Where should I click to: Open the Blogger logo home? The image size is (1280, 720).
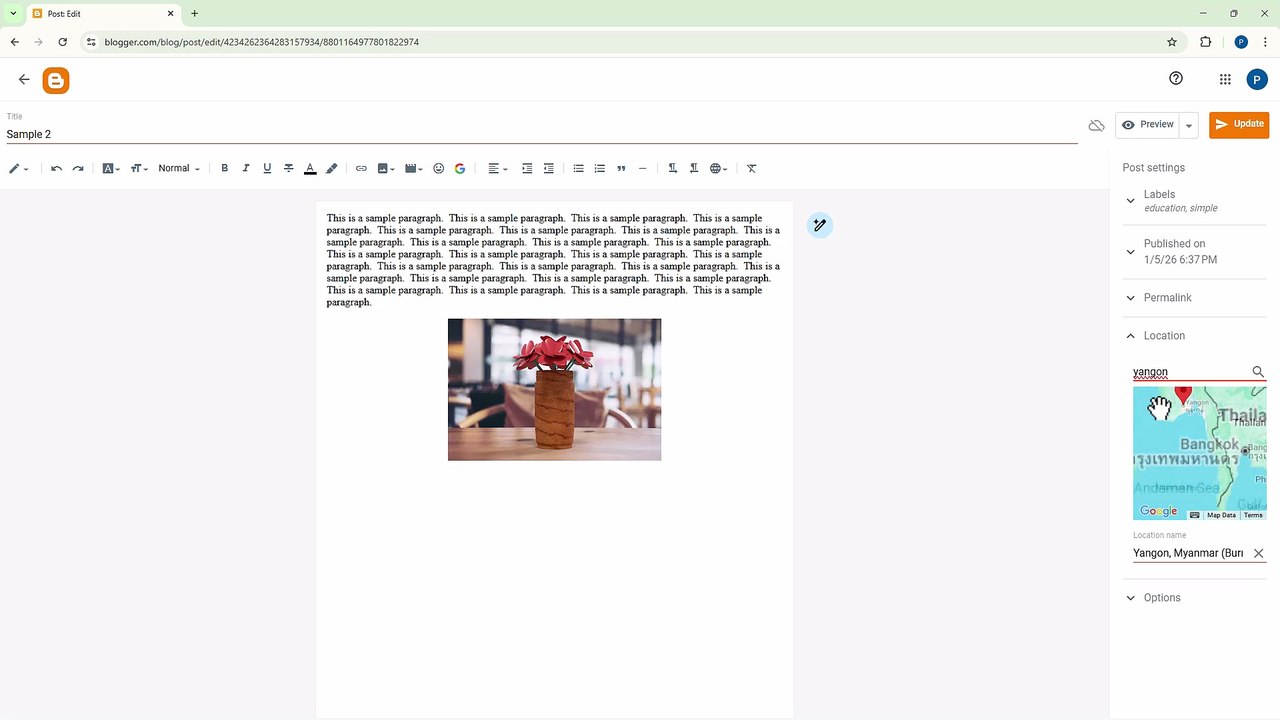56,81
